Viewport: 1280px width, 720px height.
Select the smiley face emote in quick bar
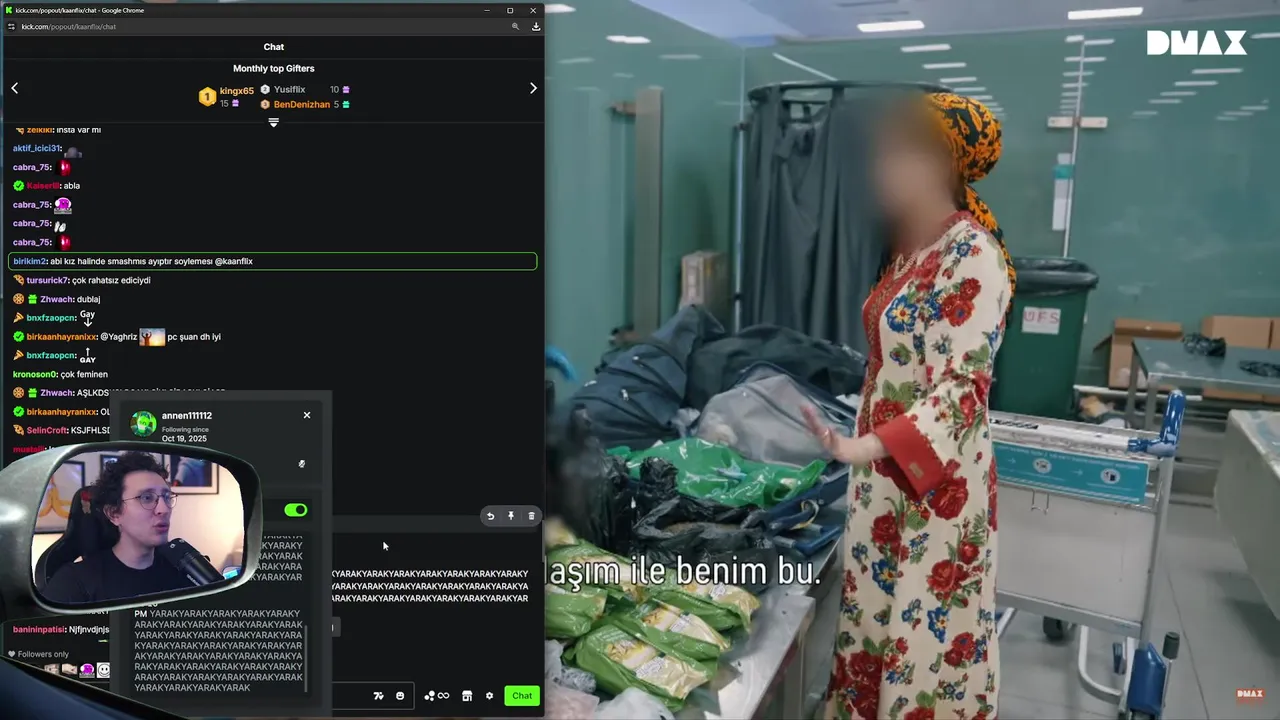[x=103, y=670]
